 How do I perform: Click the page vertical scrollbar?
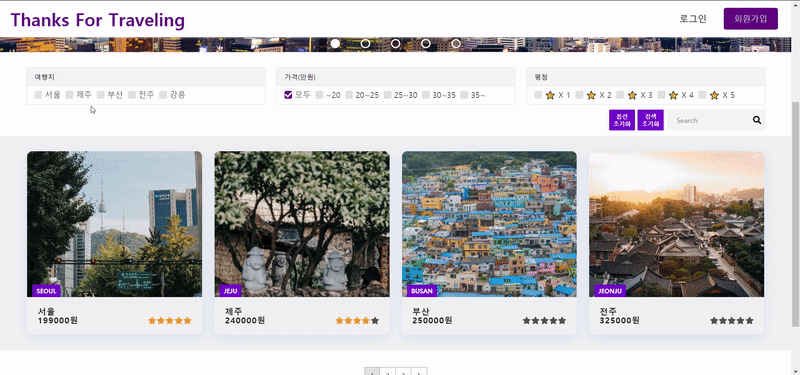point(795,214)
